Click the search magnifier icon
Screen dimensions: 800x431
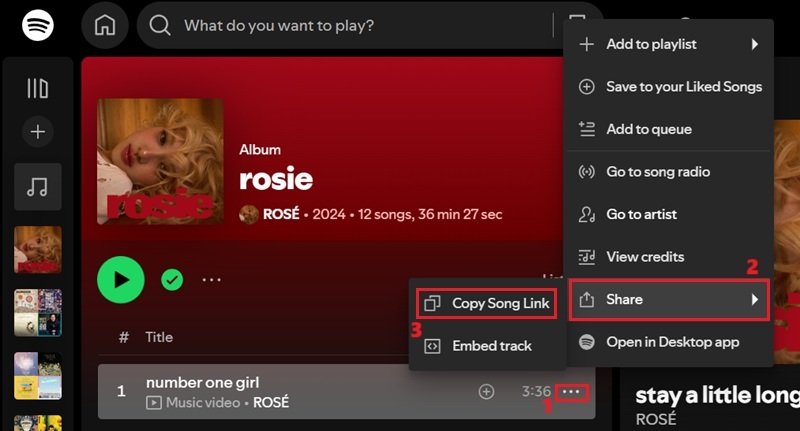[160, 25]
